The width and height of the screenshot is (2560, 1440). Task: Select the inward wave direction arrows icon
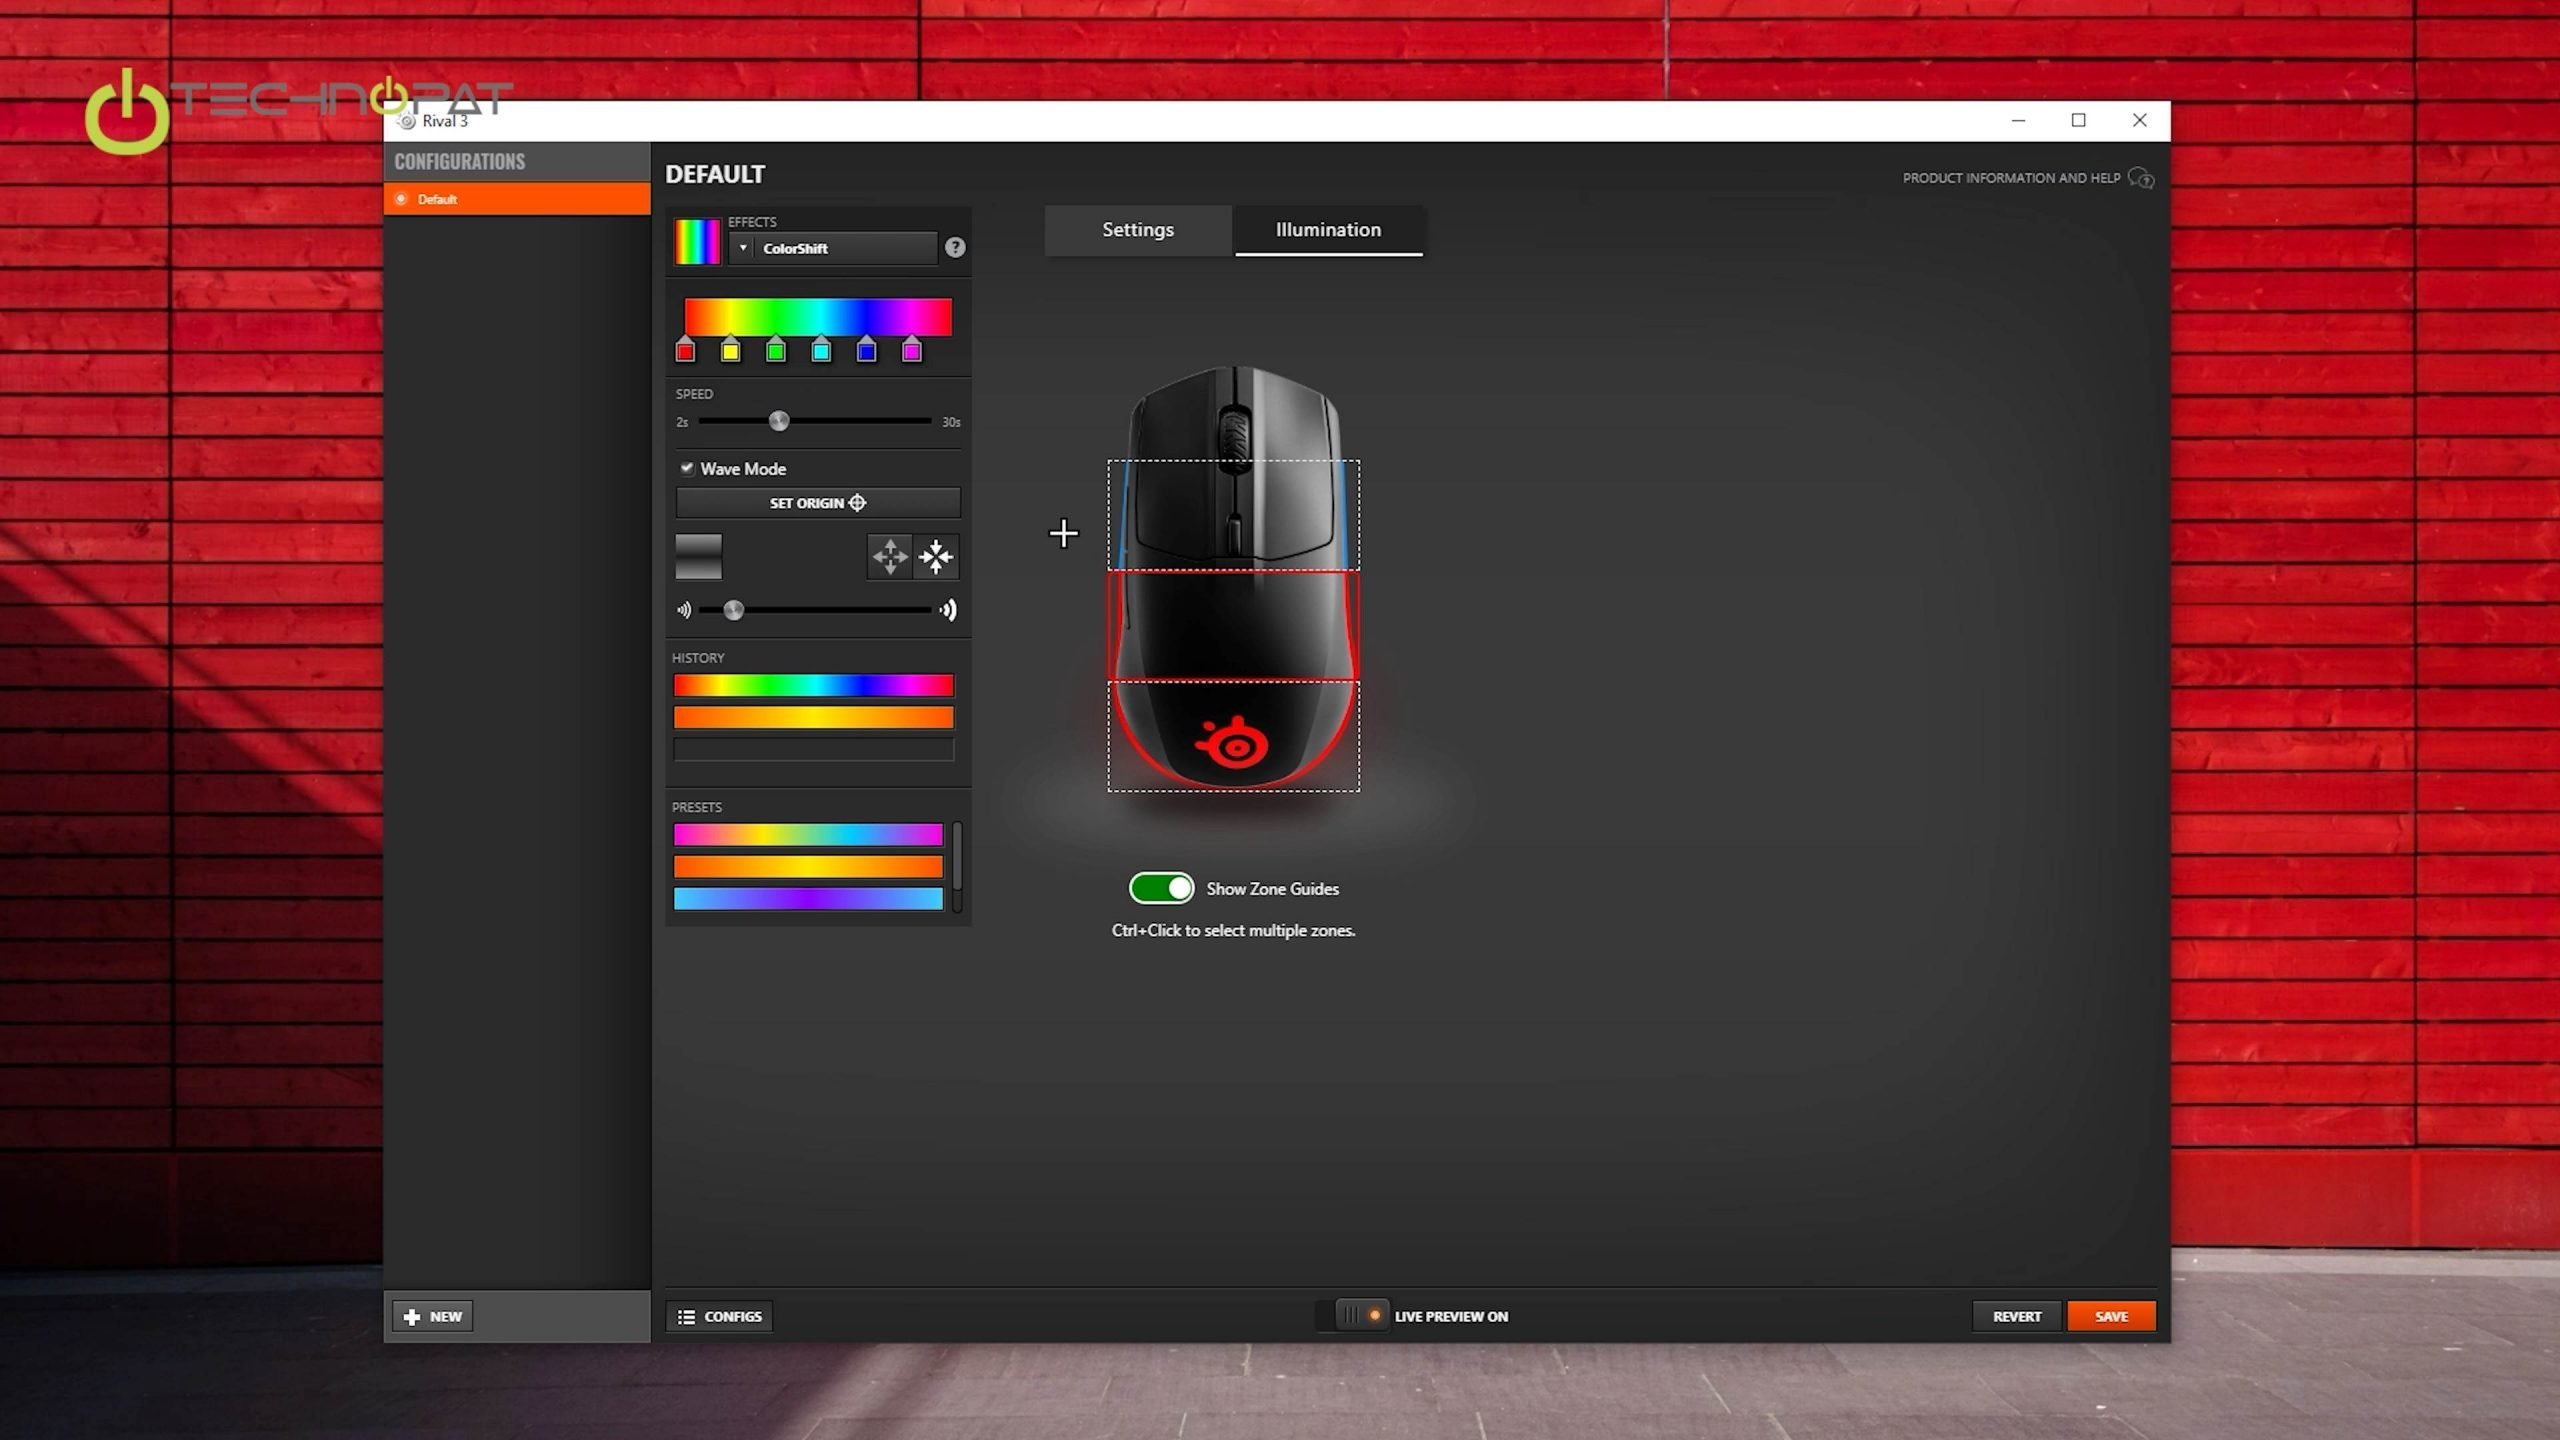point(936,557)
